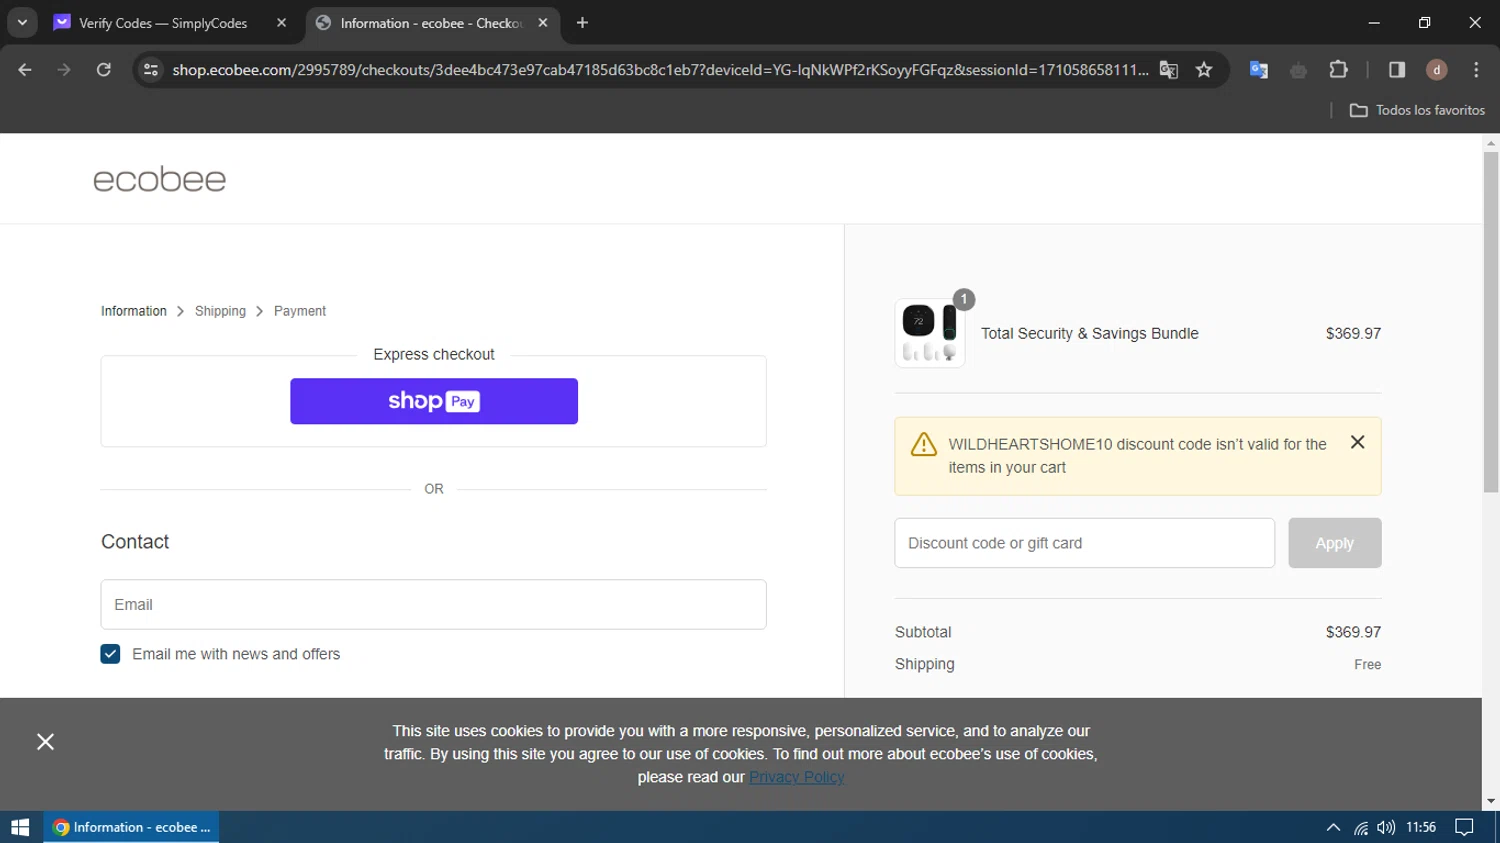Dismiss the WILDHEARTSHOME10 invalid code warning
This screenshot has height=843, width=1500.
pyautogui.click(x=1357, y=442)
